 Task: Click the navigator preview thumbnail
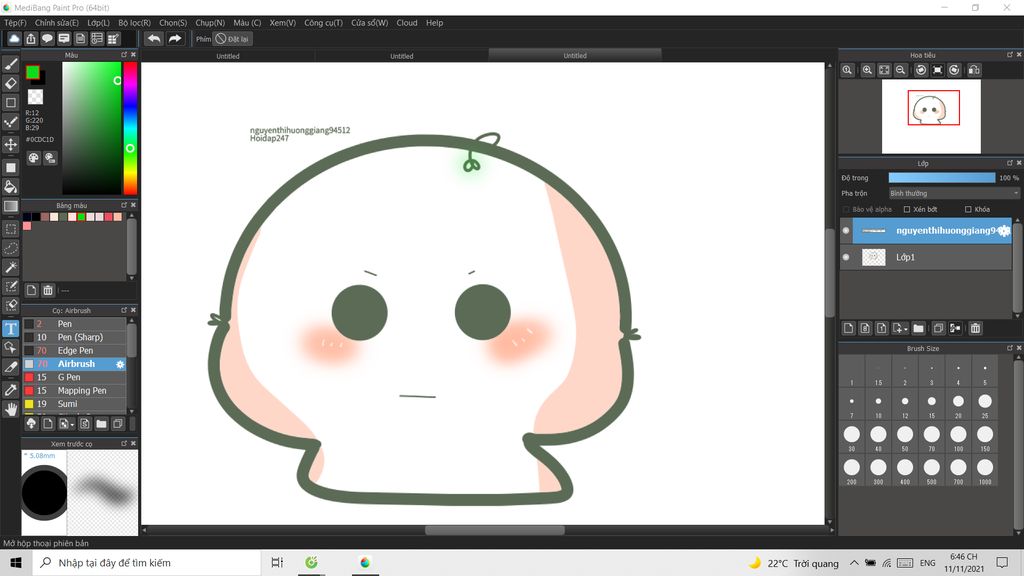(x=931, y=116)
